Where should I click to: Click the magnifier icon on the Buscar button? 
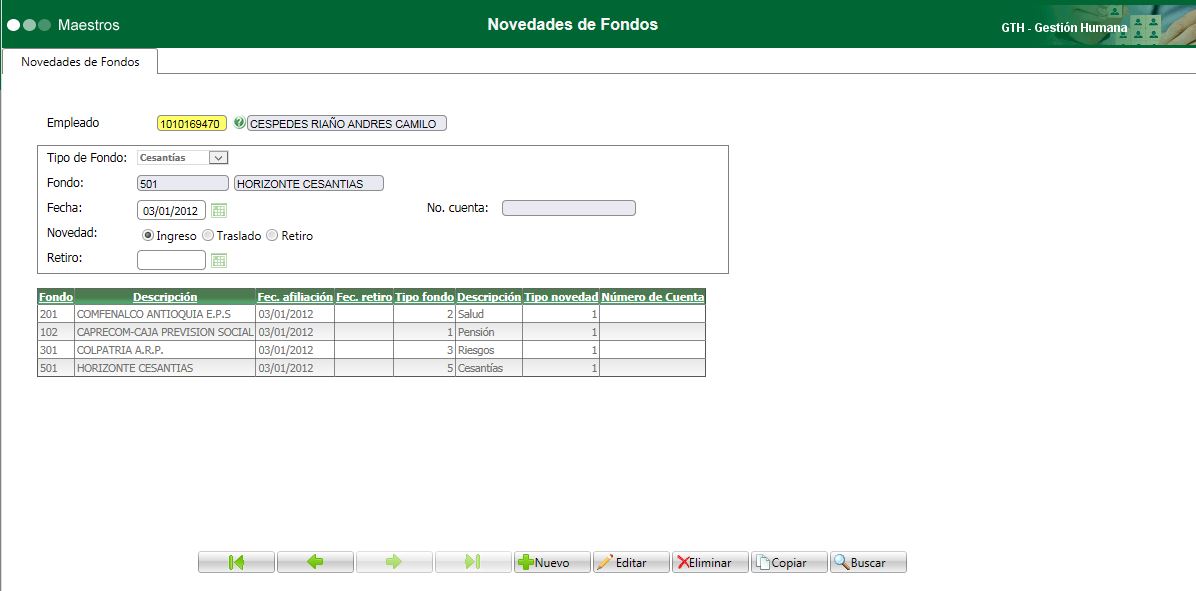(x=841, y=562)
